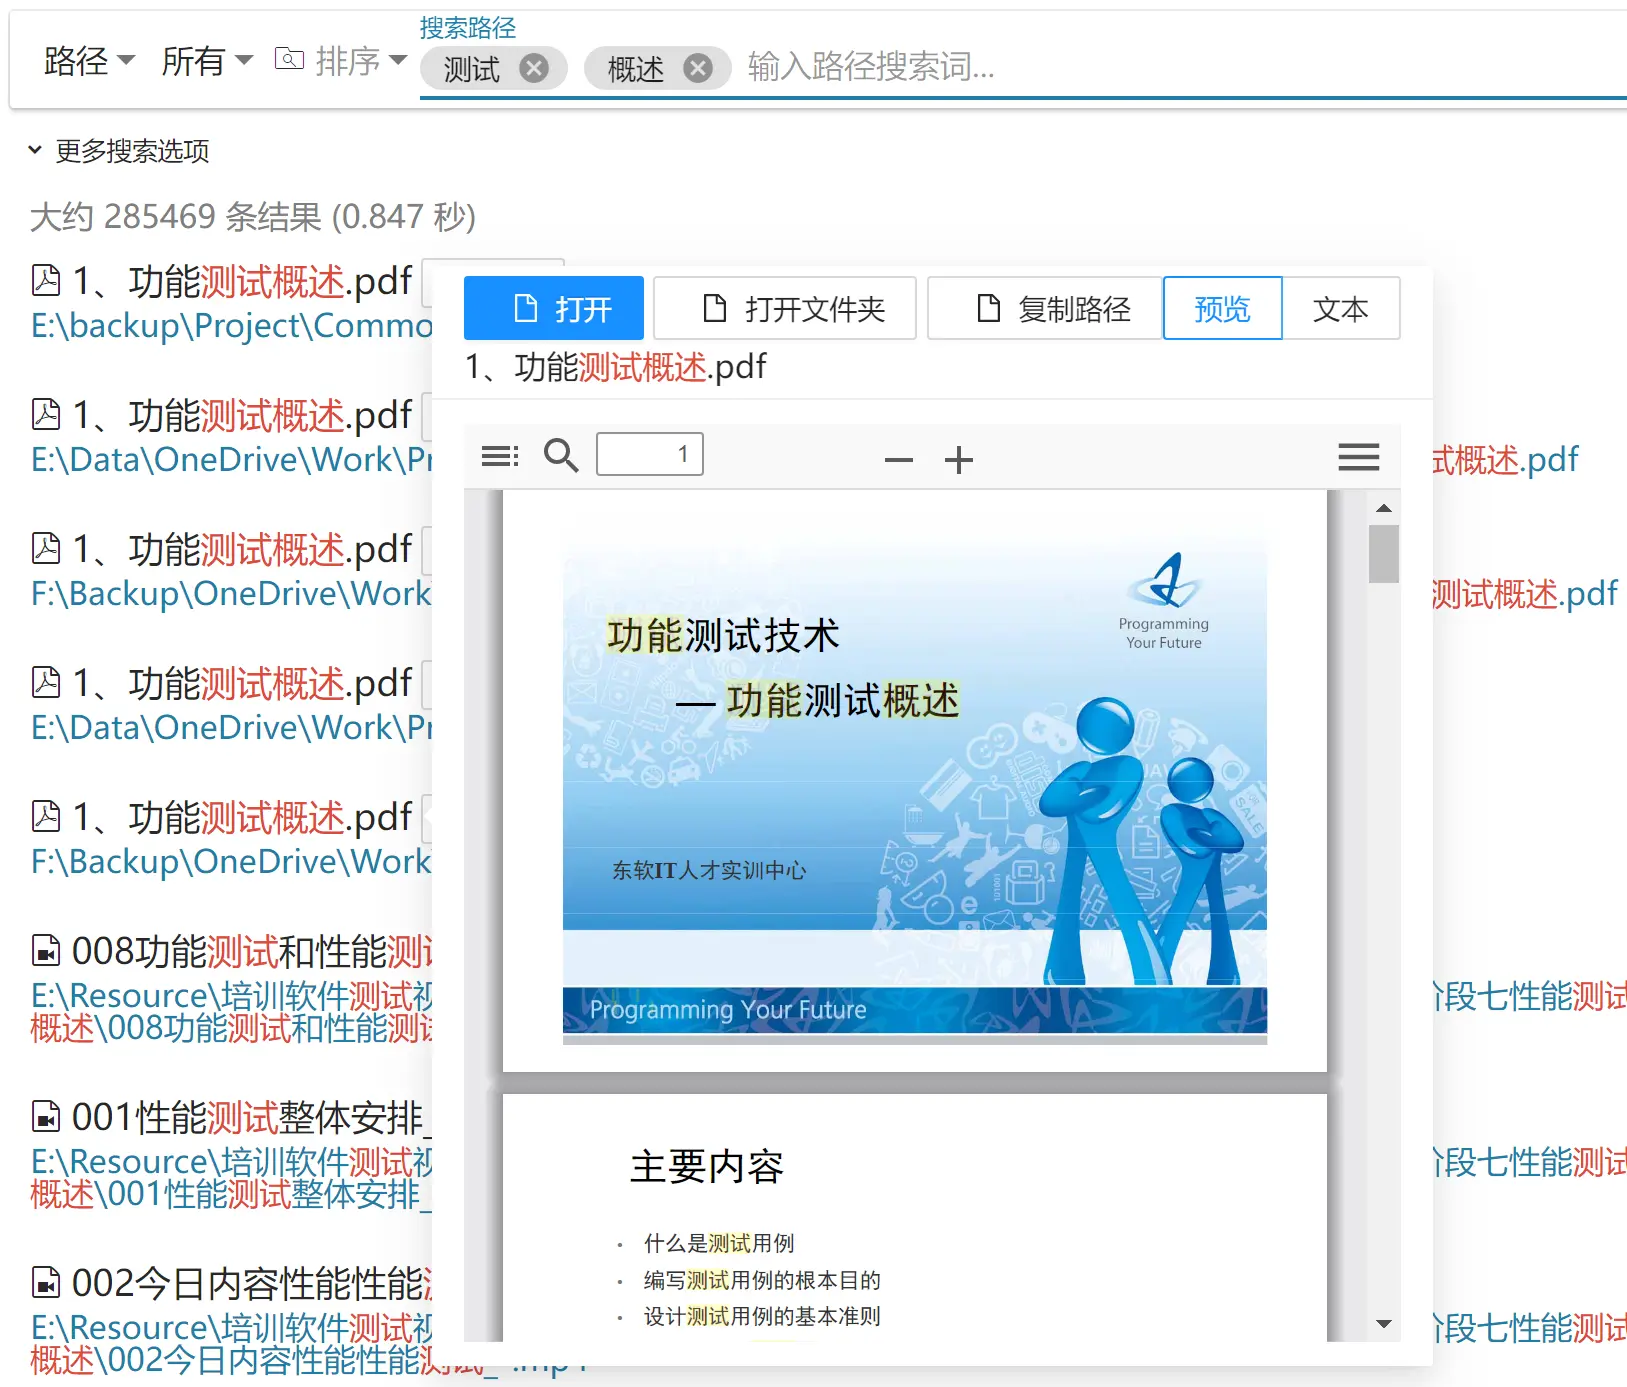Image resolution: width=1627 pixels, height=1387 pixels.
Task: Click the video file icon for 008功能测试
Action: [x=46, y=951]
